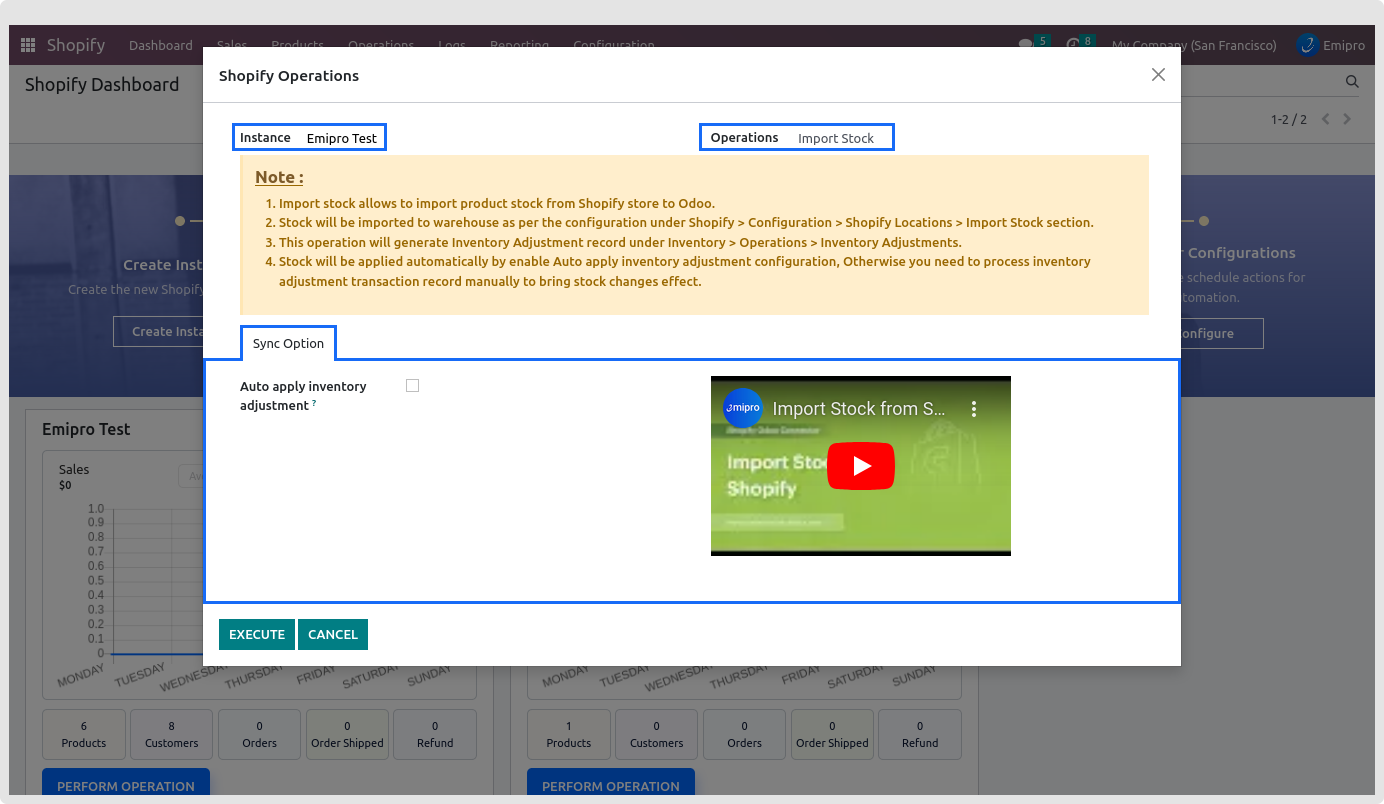The image size is (1384, 804).
Task: Click the Emipro Test card title
Action: [x=86, y=429]
